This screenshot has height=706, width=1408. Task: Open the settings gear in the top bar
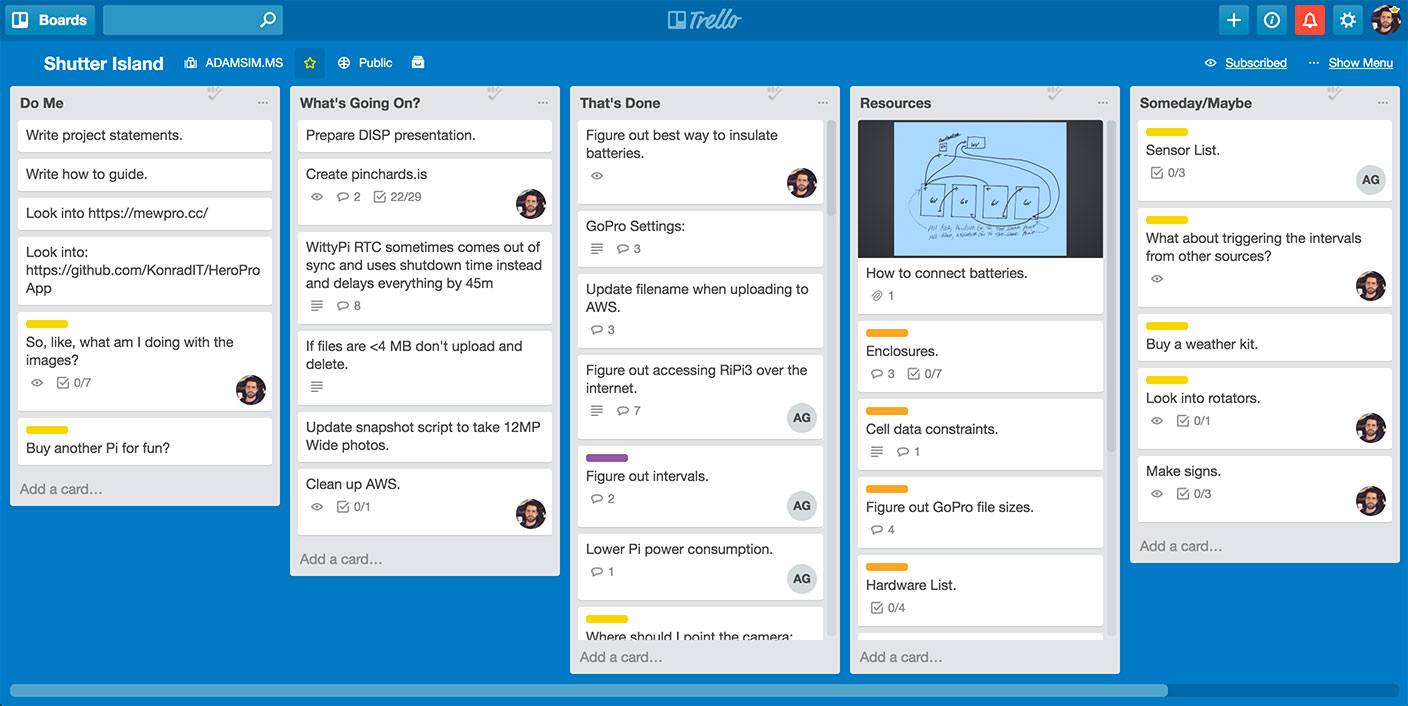(1347, 19)
